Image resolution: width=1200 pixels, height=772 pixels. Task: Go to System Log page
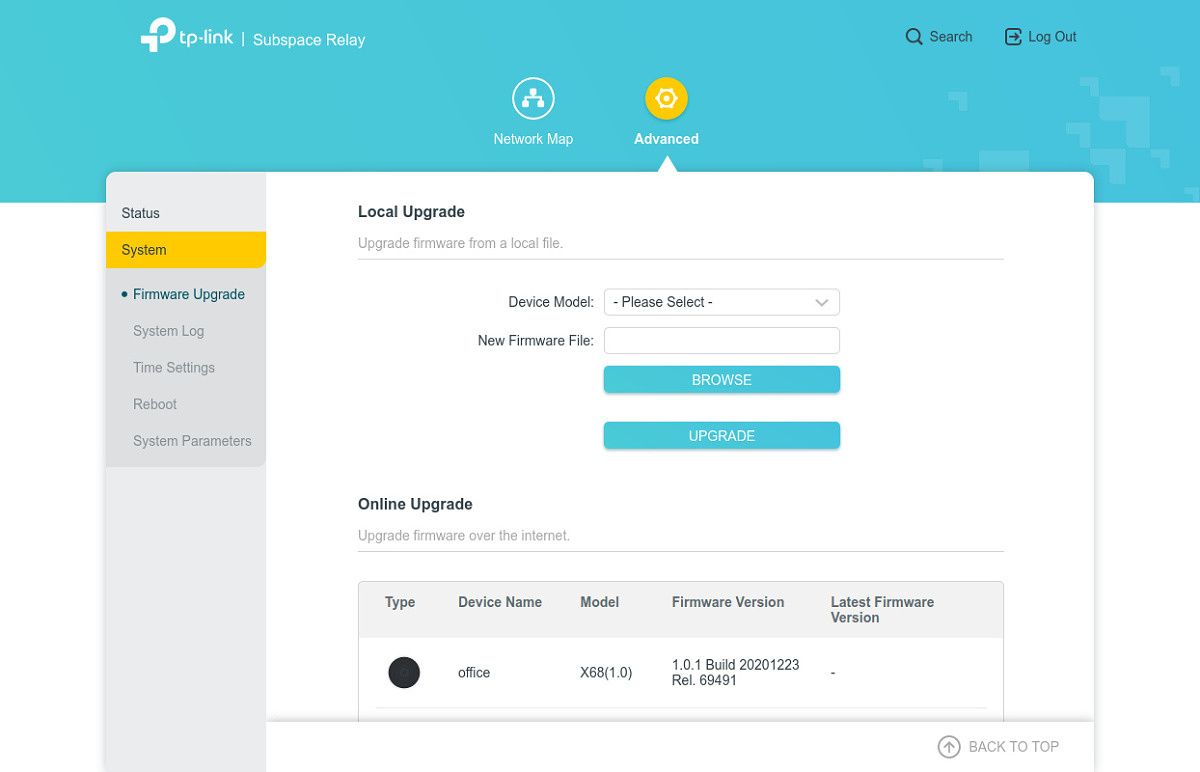(x=168, y=331)
